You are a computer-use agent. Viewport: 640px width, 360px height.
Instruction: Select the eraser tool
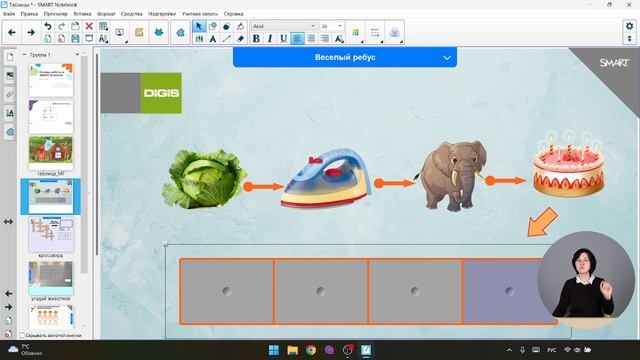(x=240, y=39)
